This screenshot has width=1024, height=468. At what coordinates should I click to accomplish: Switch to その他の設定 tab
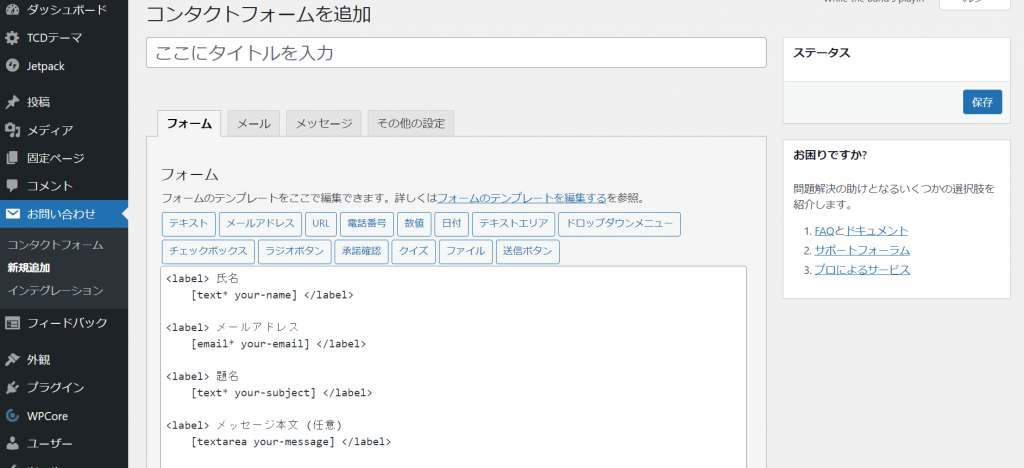411,123
